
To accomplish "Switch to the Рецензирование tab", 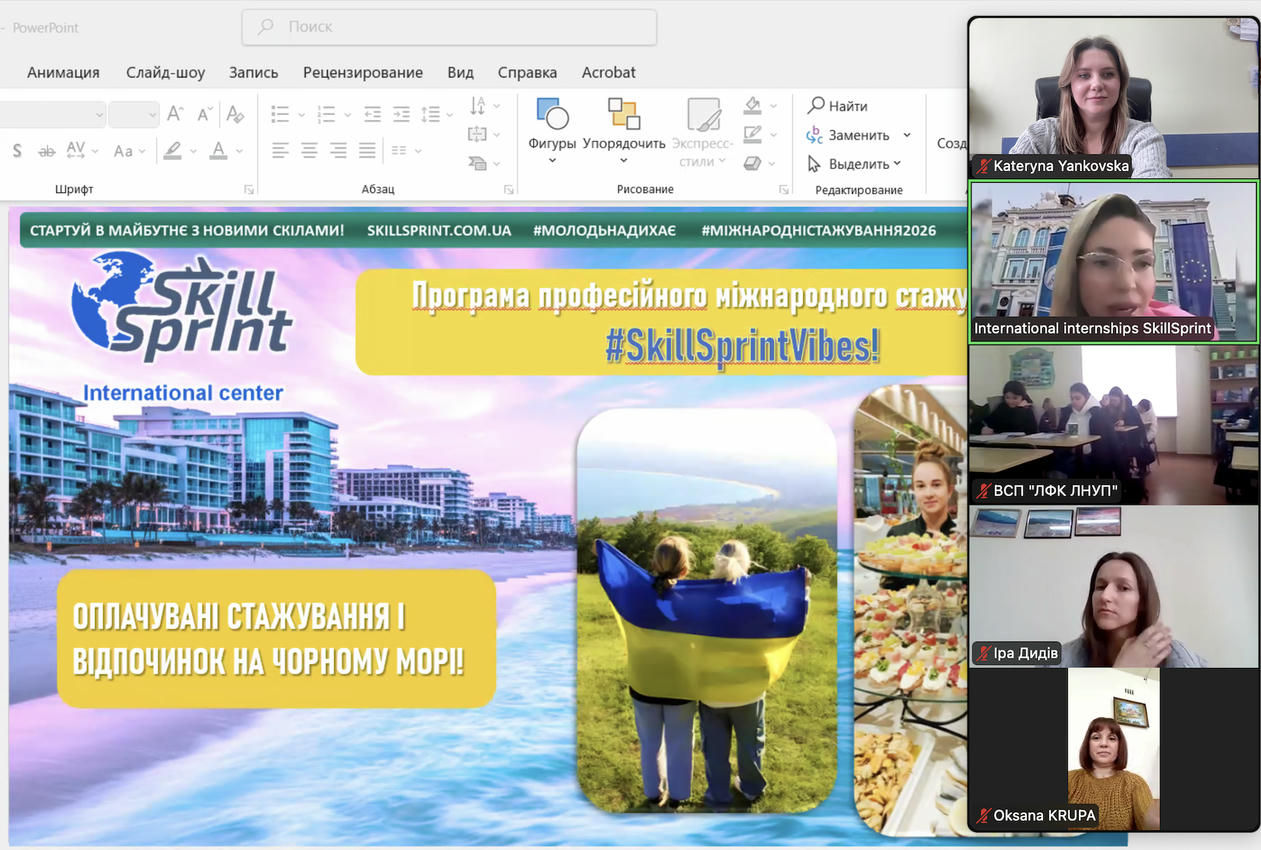I will click(x=362, y=72).
